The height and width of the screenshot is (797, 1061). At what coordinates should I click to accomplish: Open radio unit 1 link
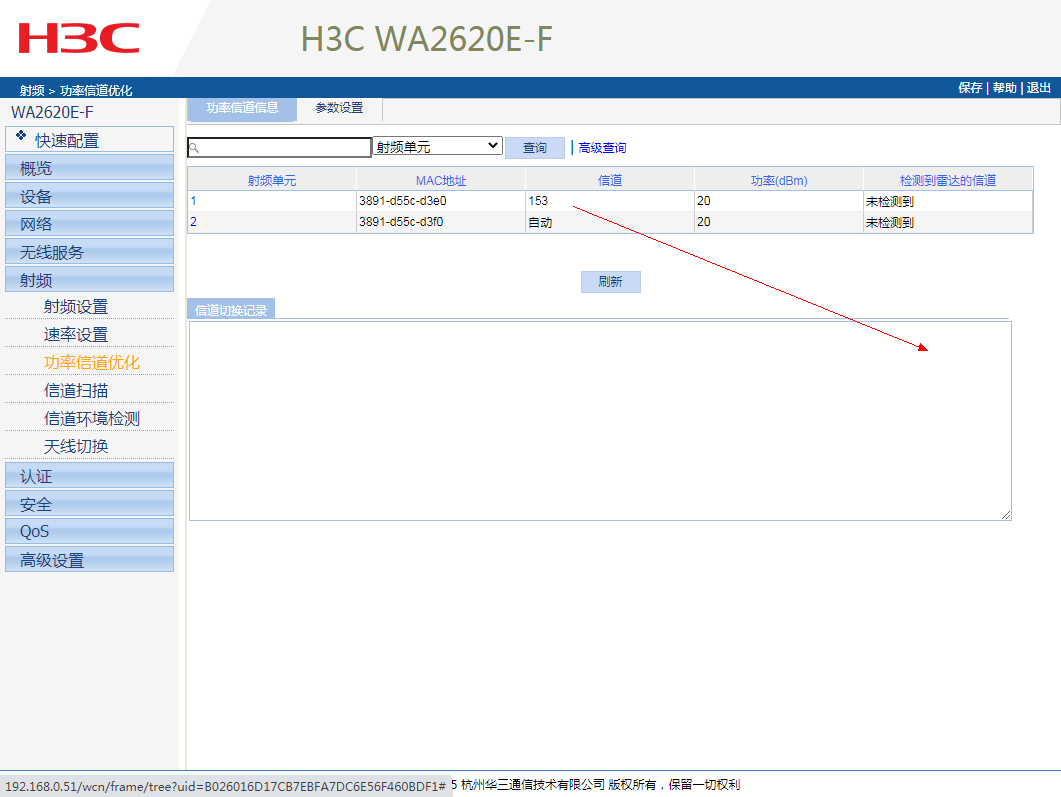[x=194, y=201]
